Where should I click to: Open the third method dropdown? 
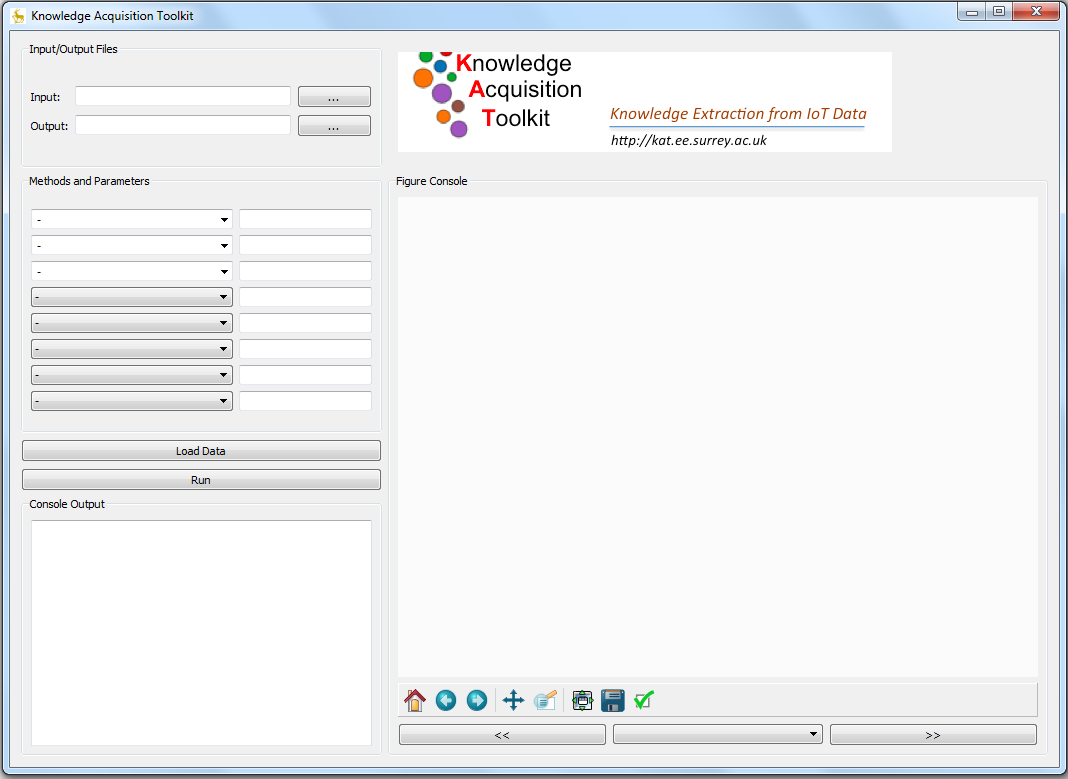131,271
